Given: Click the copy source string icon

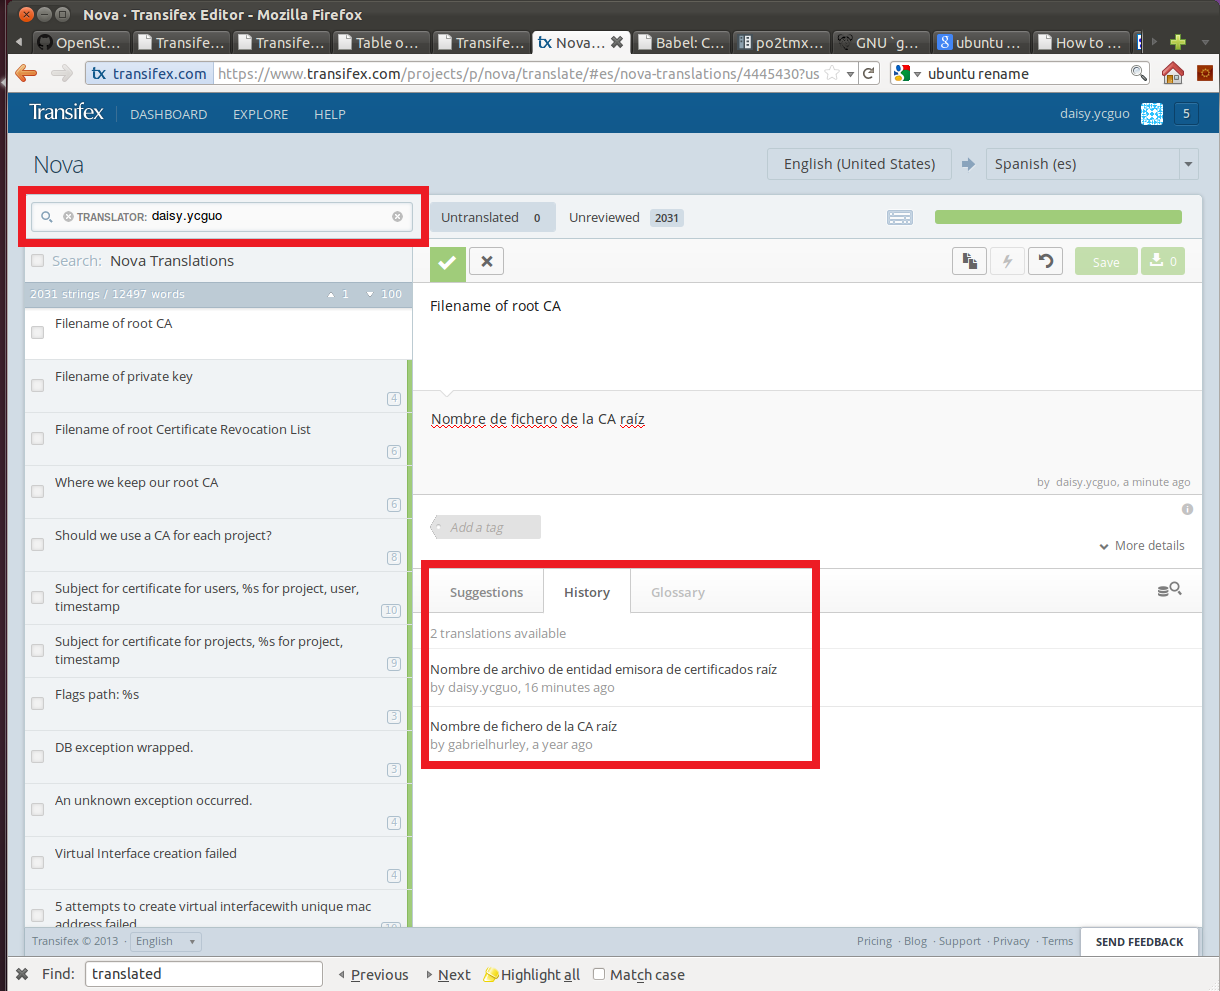Looking at the screenshot, I should point(969,261).
